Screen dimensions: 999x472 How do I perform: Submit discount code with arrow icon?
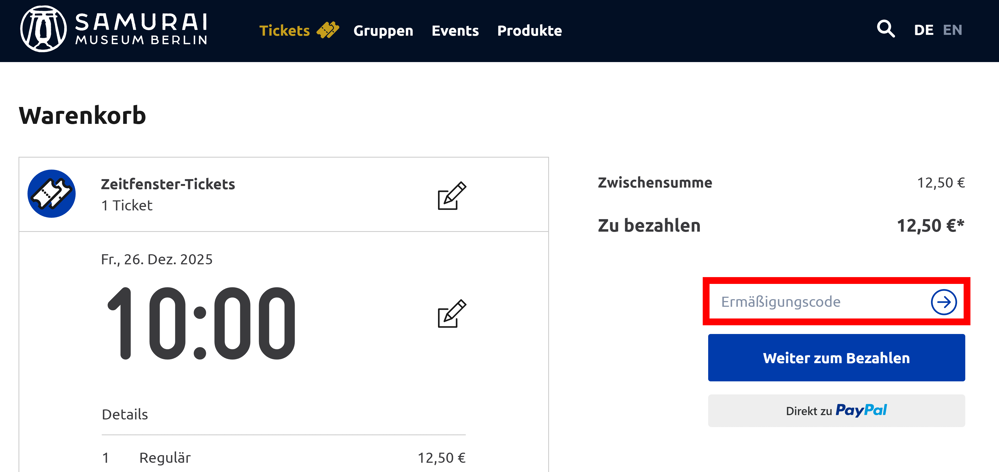pyautogui.click(x=944, y=302)
